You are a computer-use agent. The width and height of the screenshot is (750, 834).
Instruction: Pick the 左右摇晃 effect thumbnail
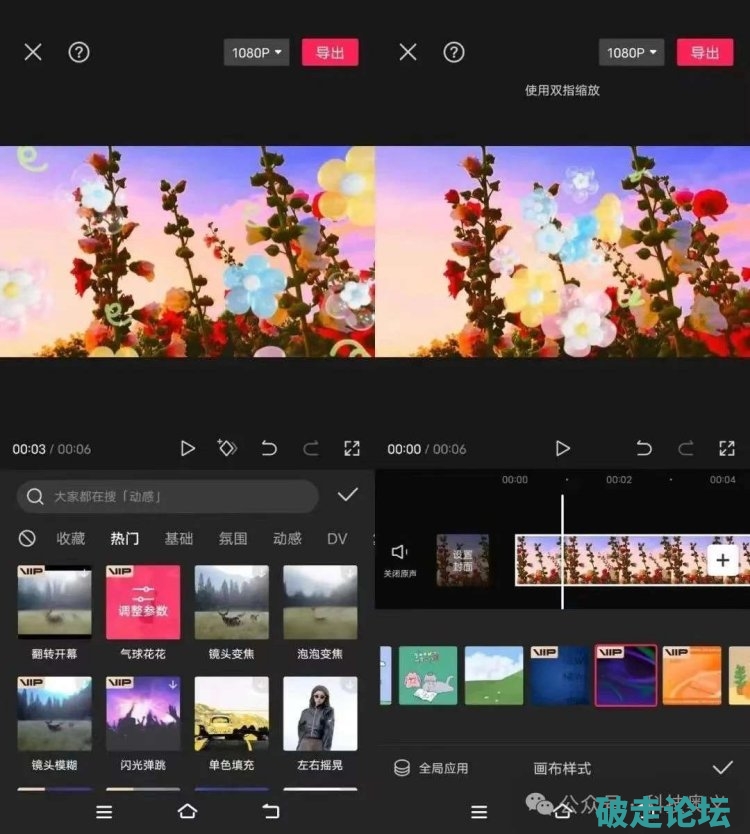tap(320, 714)
